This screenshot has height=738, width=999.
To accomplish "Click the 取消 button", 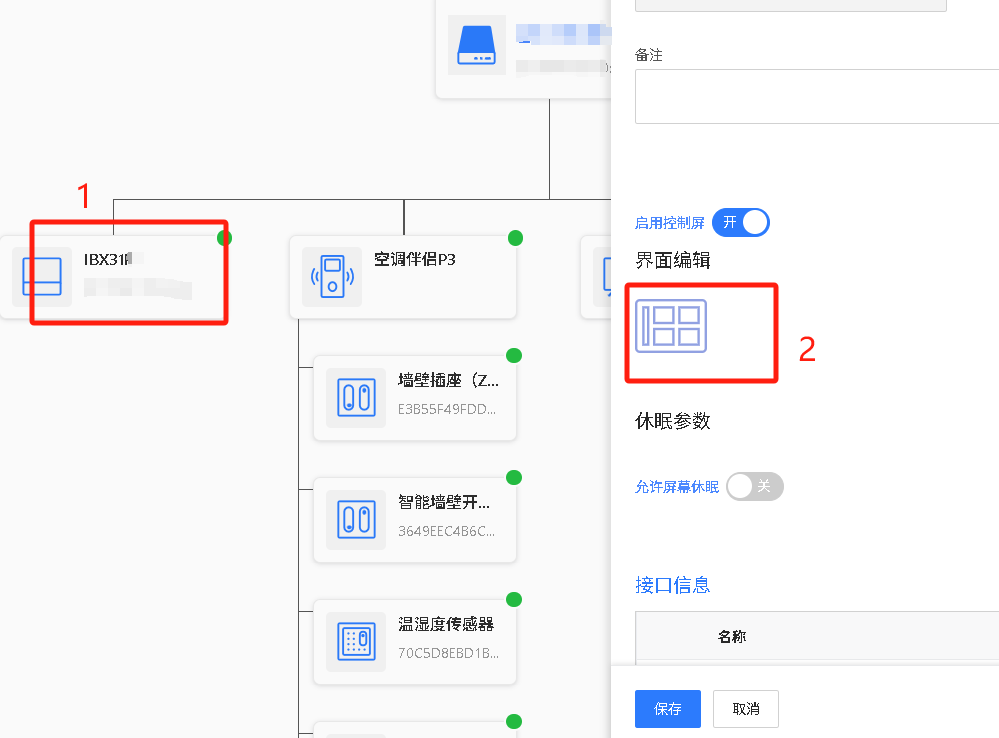I will [x=745, y=709].
